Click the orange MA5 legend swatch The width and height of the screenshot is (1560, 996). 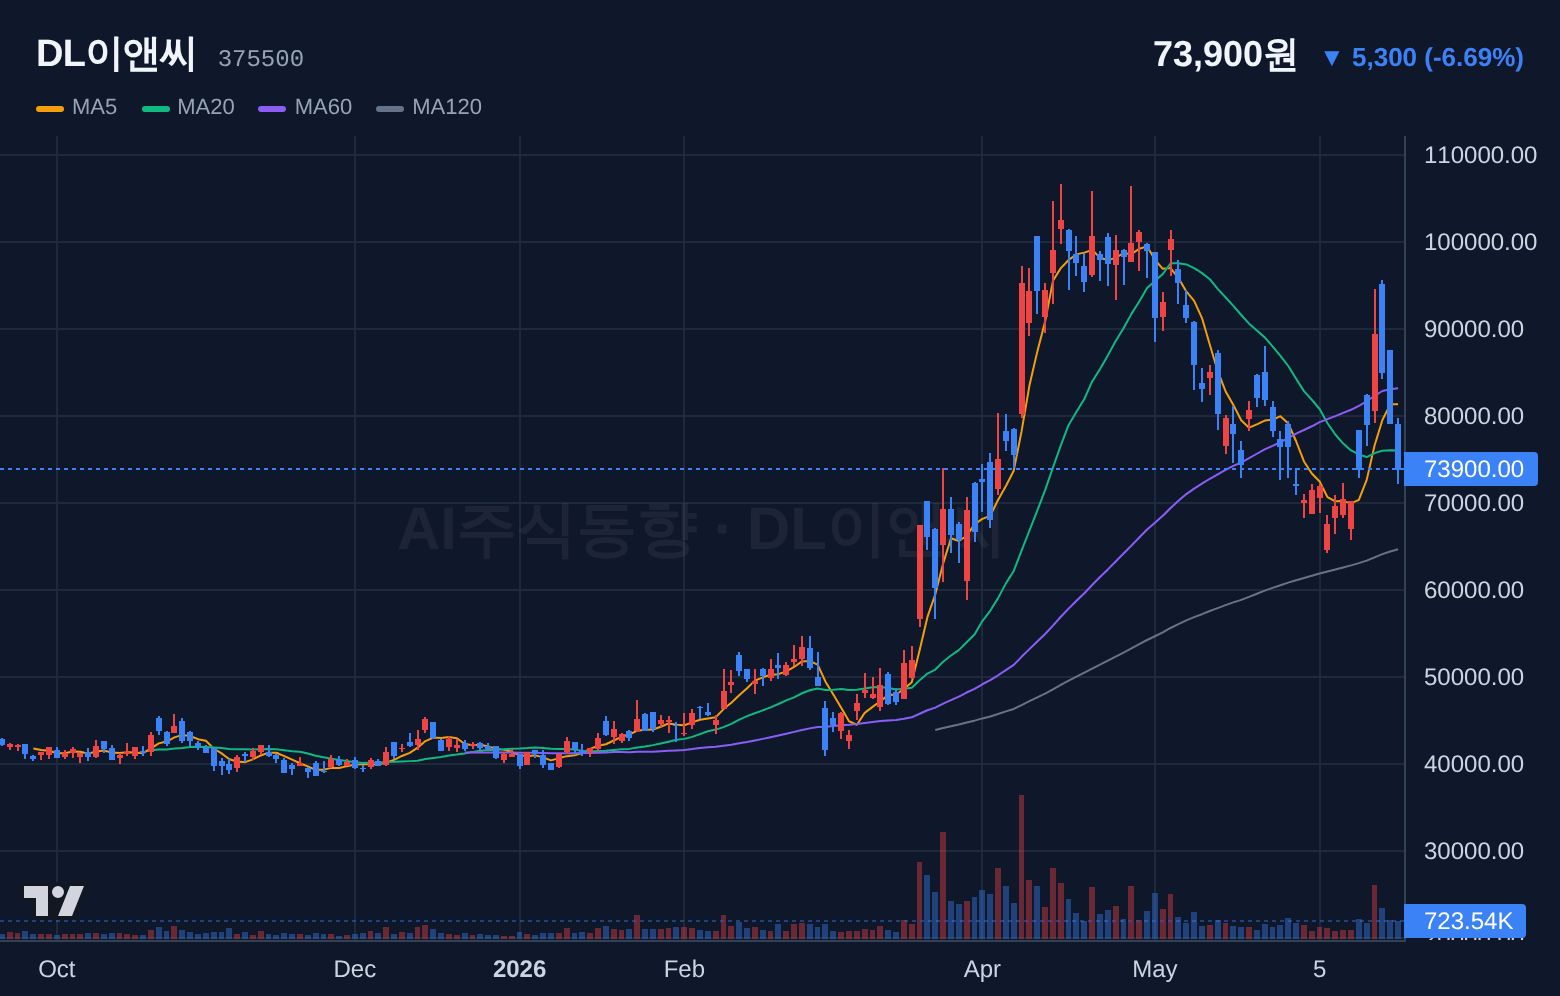(50, 108)
